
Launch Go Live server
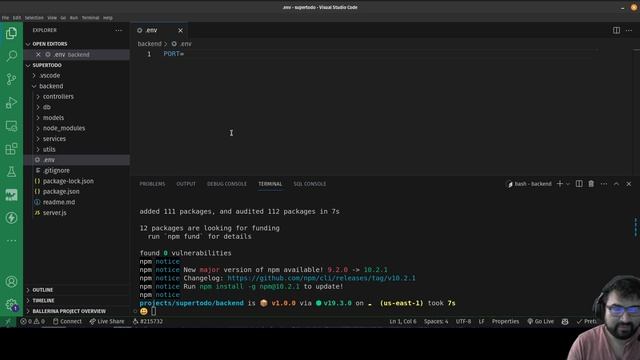540,322
